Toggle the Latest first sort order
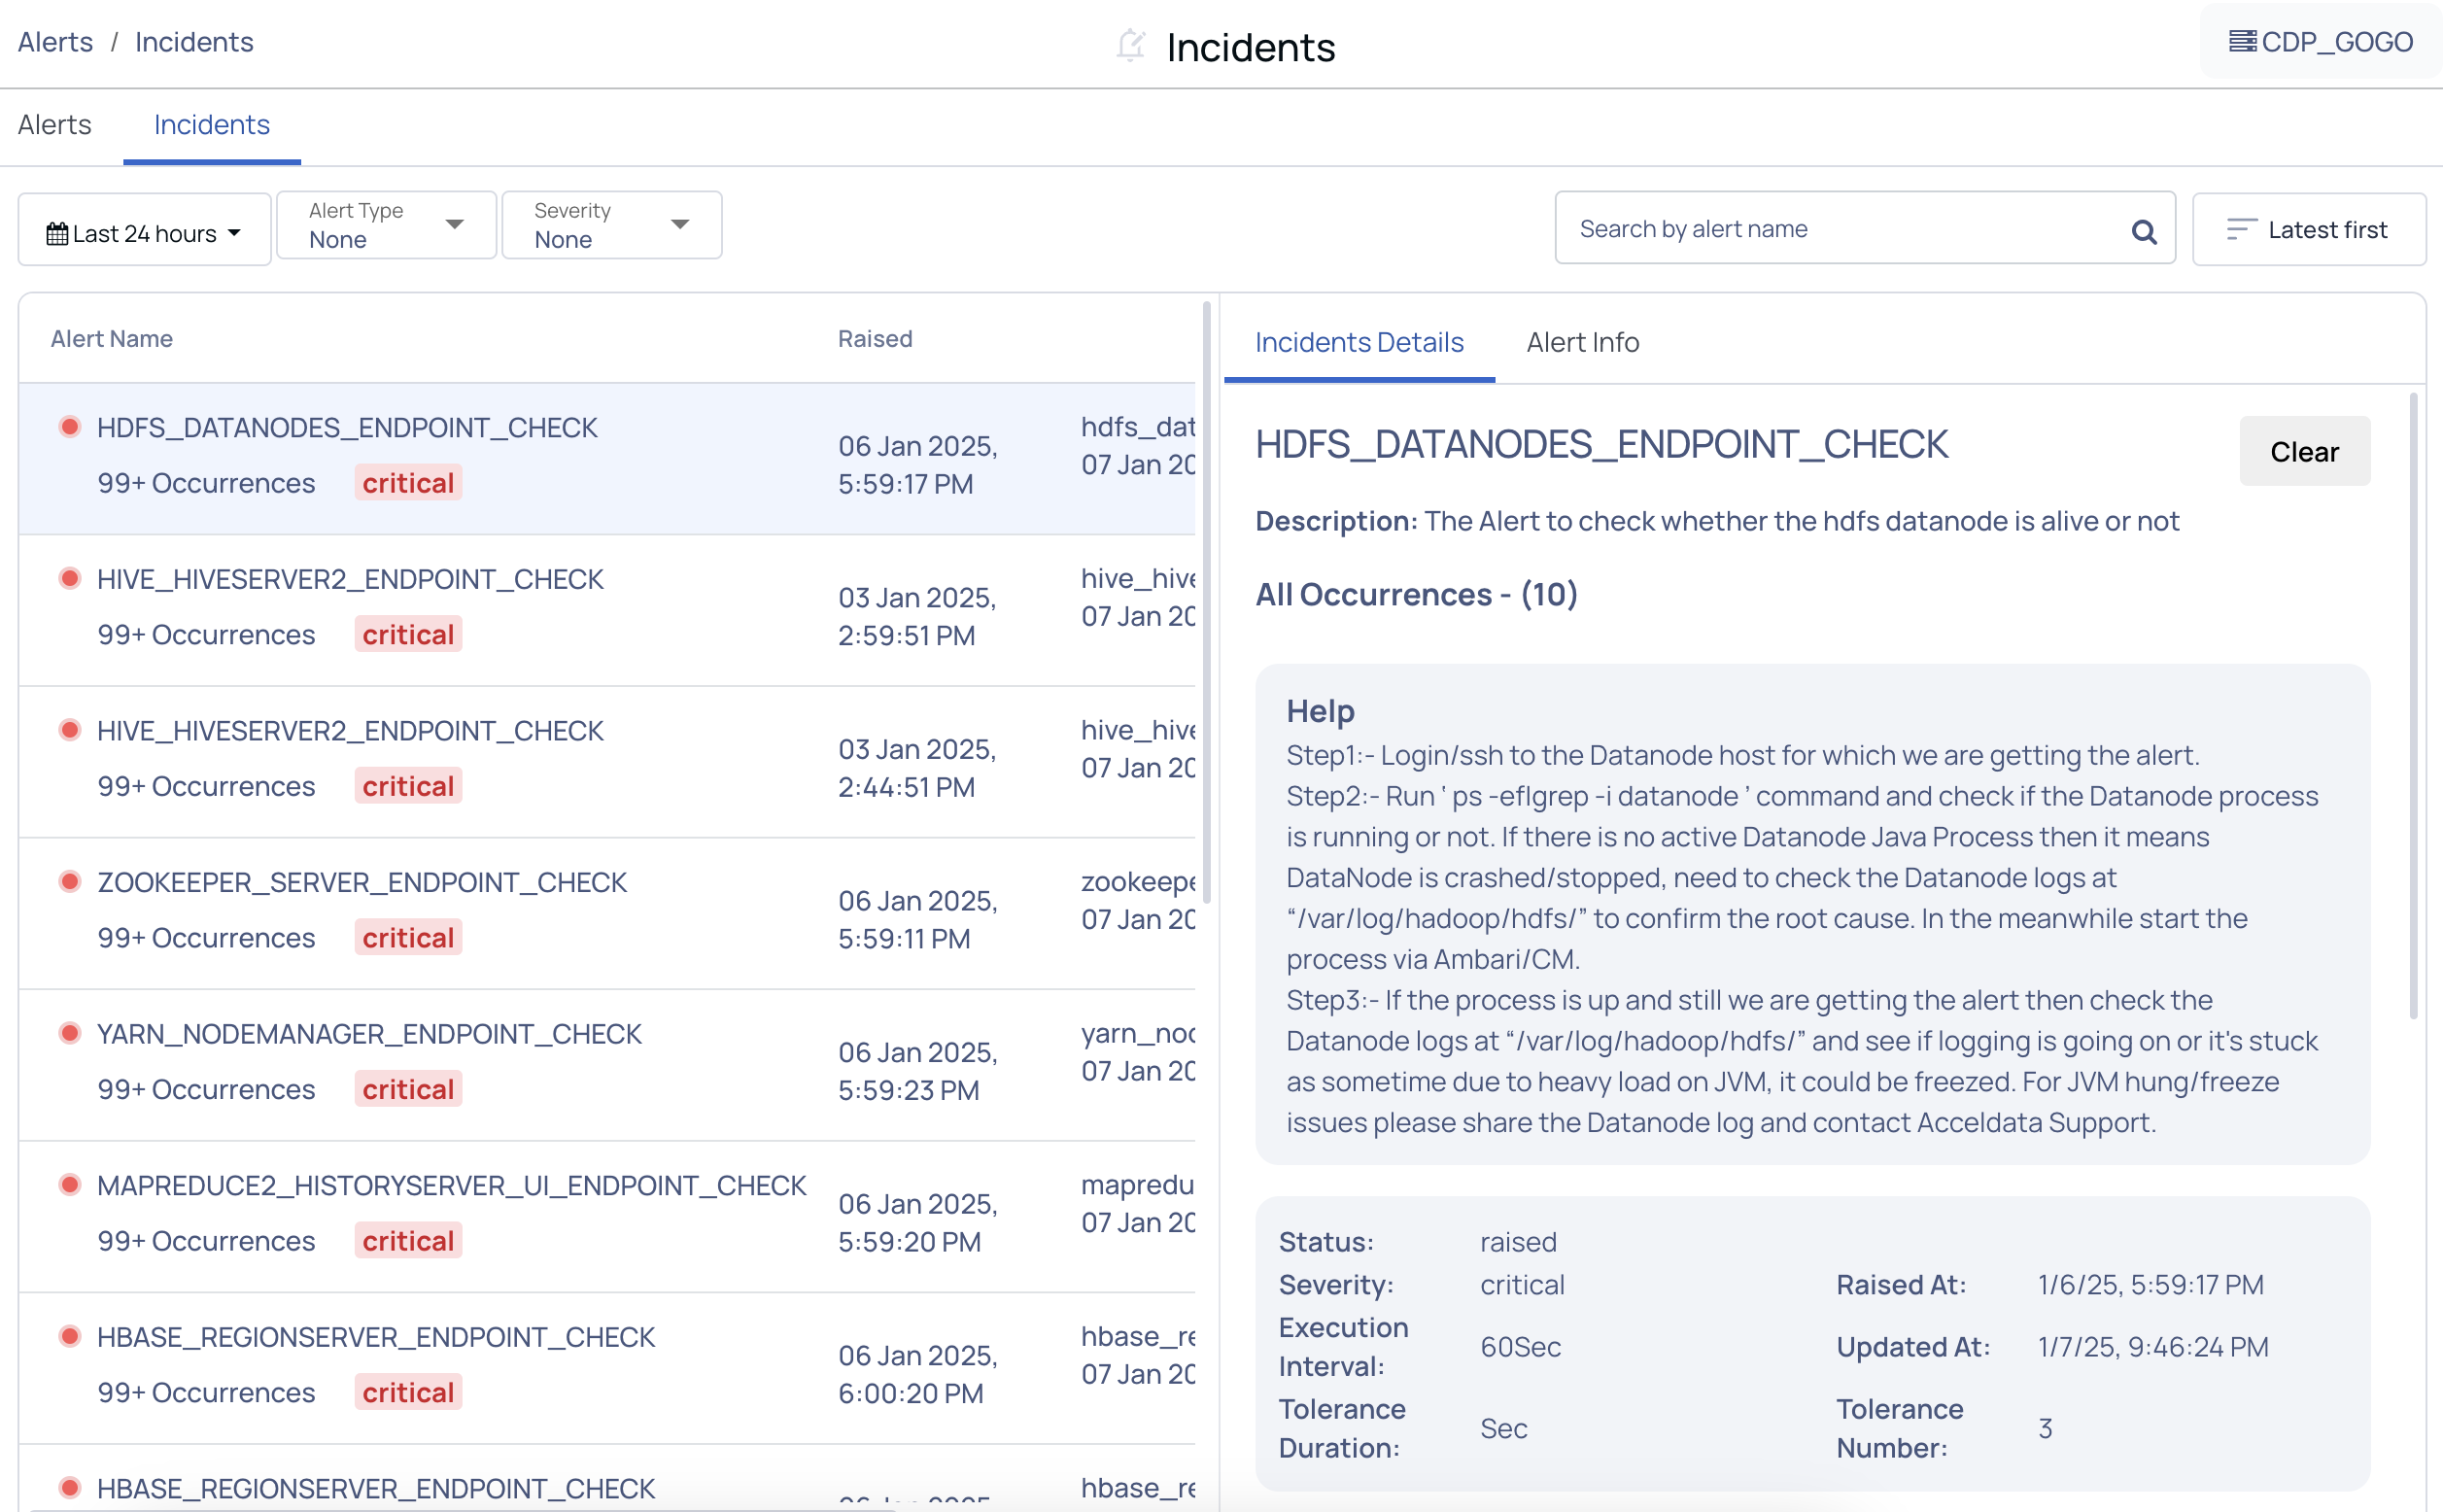 [2308, 230]
